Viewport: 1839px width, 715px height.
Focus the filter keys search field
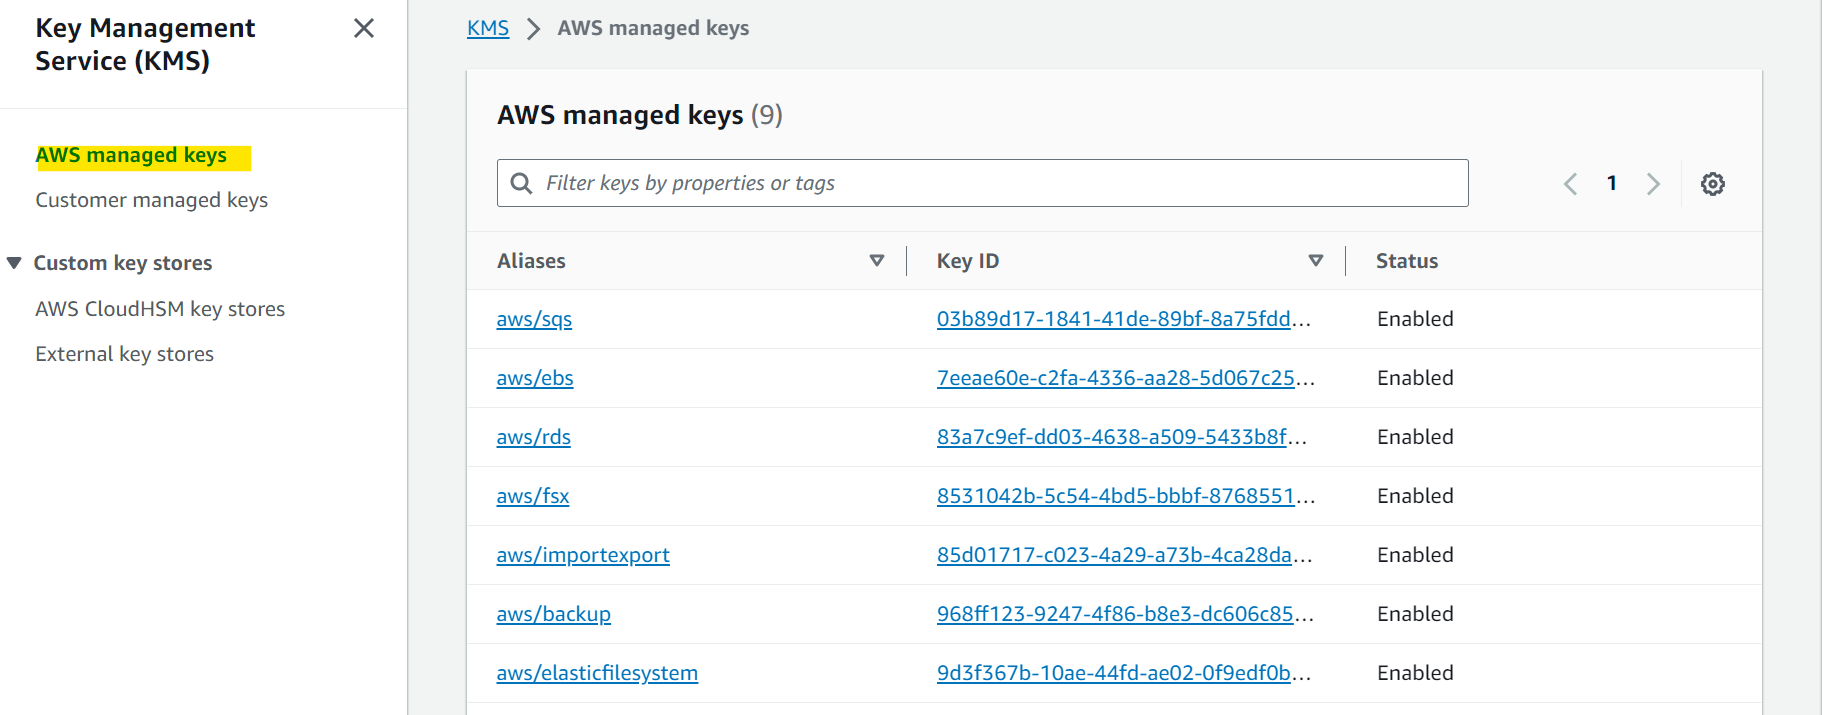coord(983,183)
